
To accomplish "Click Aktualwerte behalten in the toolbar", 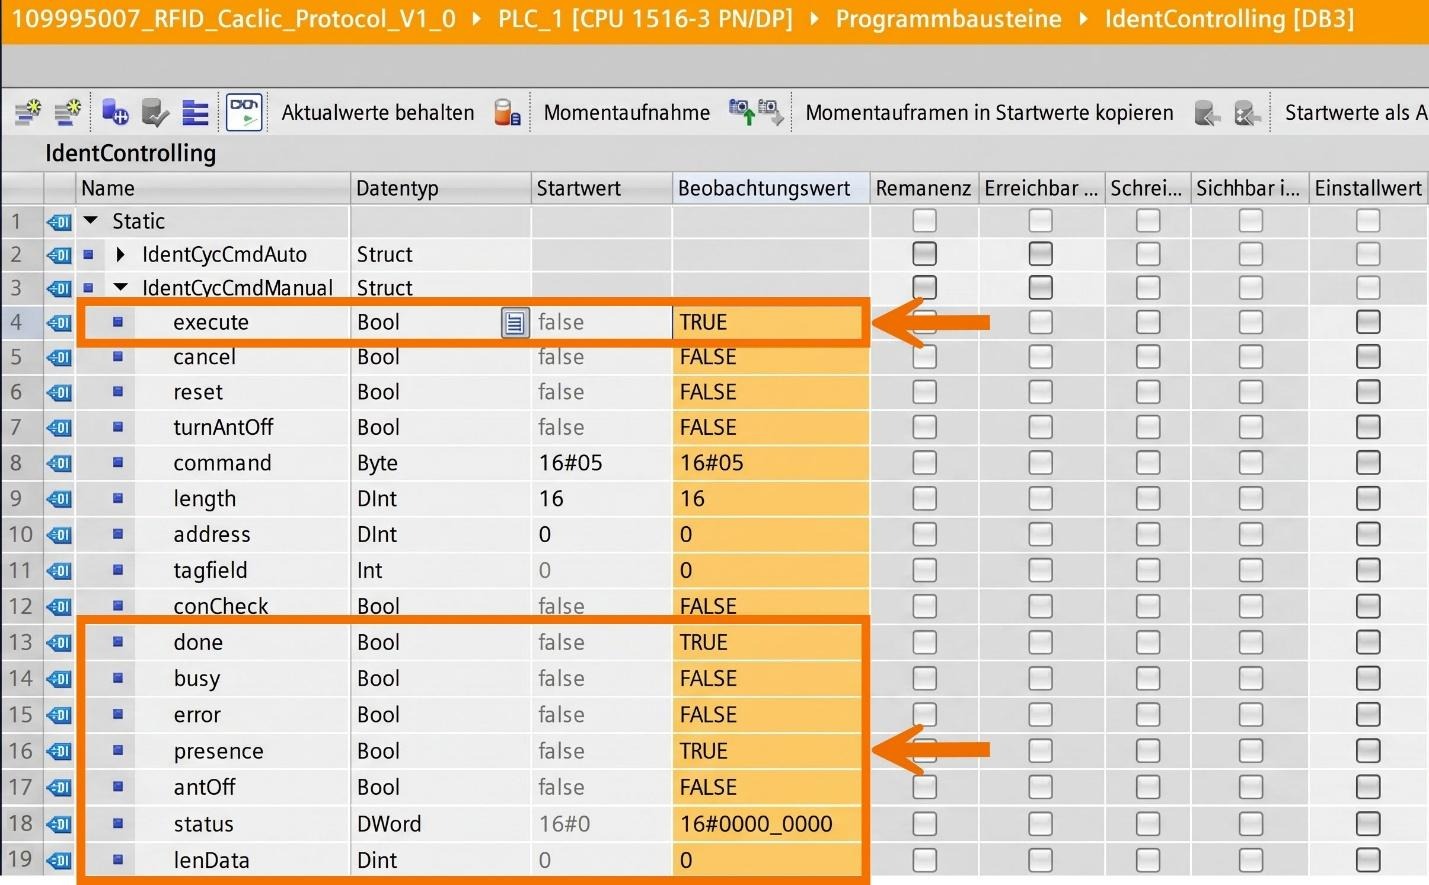I will (378, 112).
